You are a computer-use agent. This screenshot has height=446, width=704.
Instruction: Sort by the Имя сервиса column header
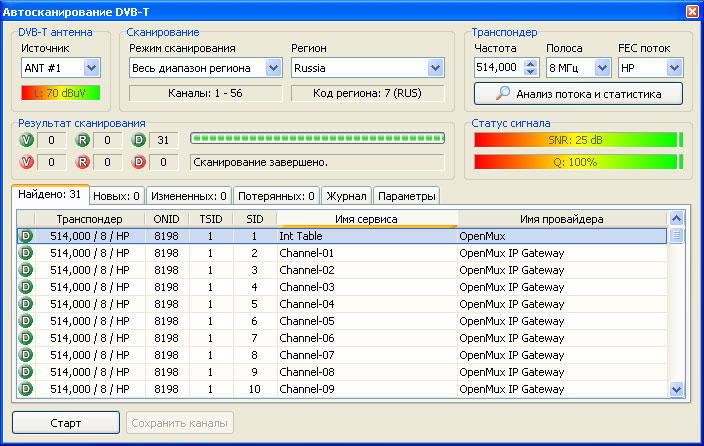click(366, 219)
